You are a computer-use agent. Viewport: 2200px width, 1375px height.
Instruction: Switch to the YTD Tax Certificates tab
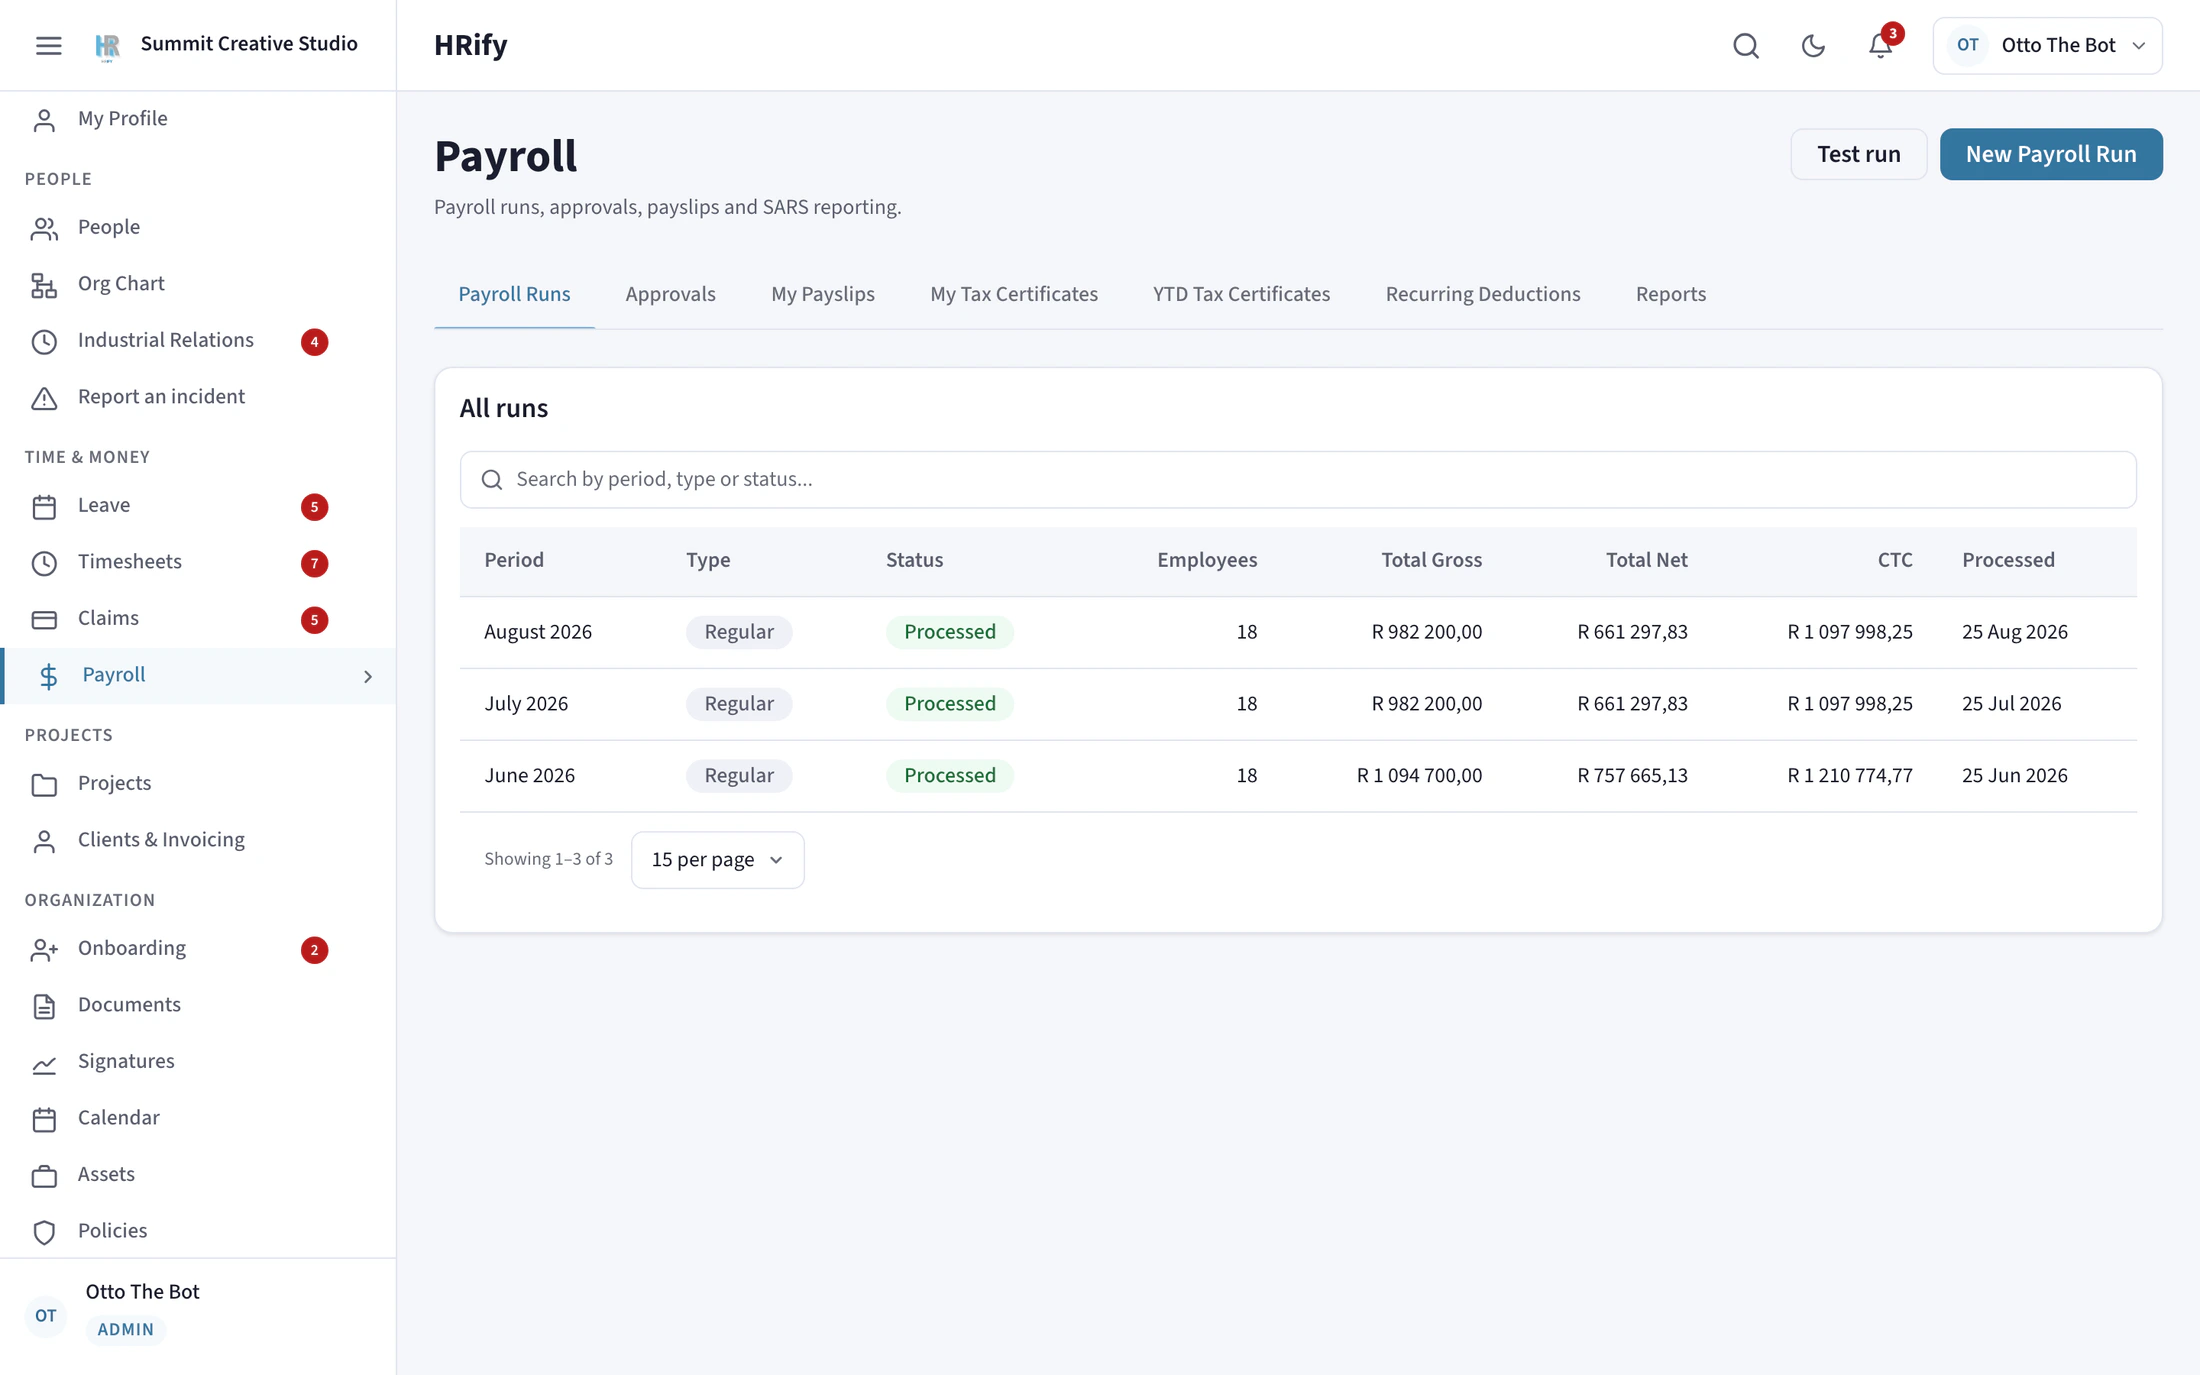[1241, 294]
